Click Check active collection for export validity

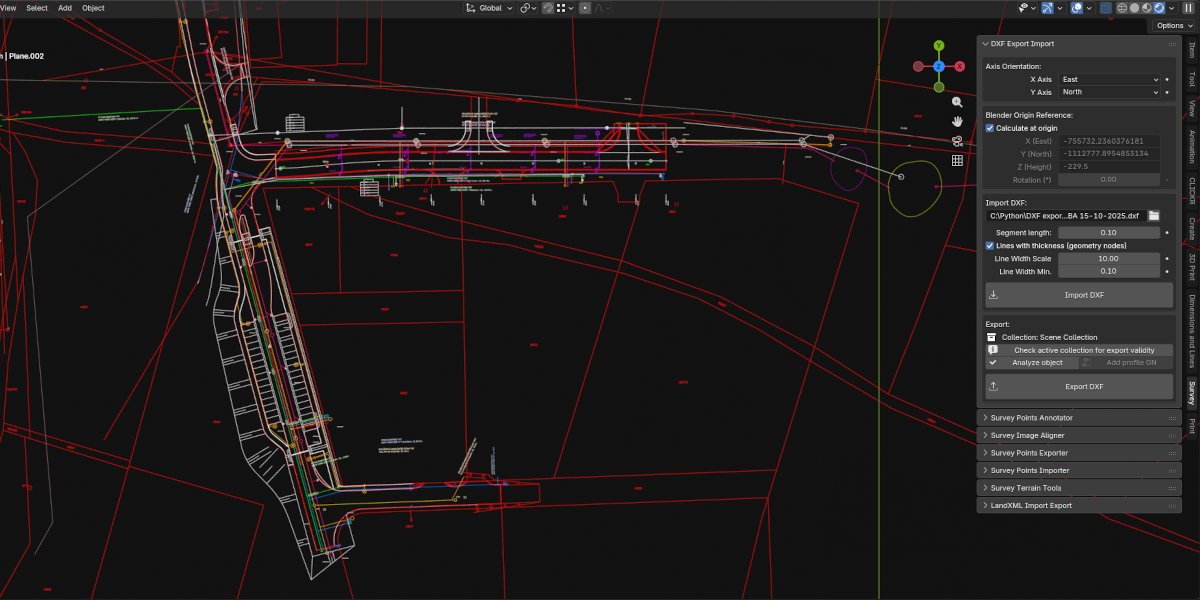click(1079, 350)
